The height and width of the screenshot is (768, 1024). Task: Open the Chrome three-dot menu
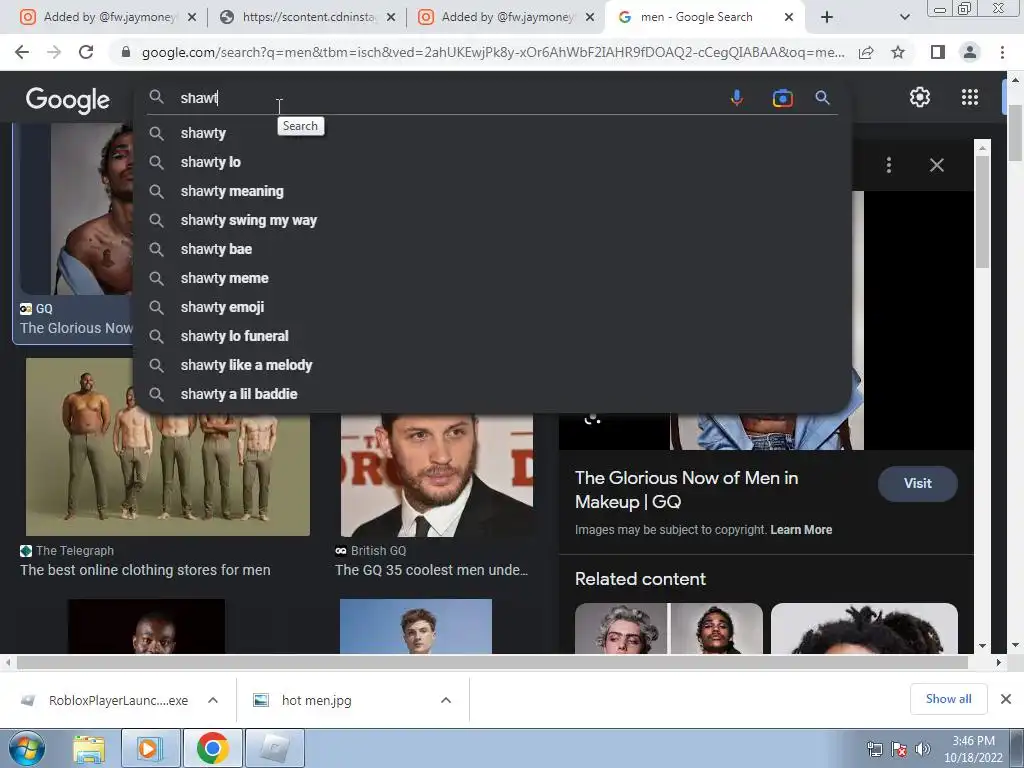click(x=1002, y=52)
